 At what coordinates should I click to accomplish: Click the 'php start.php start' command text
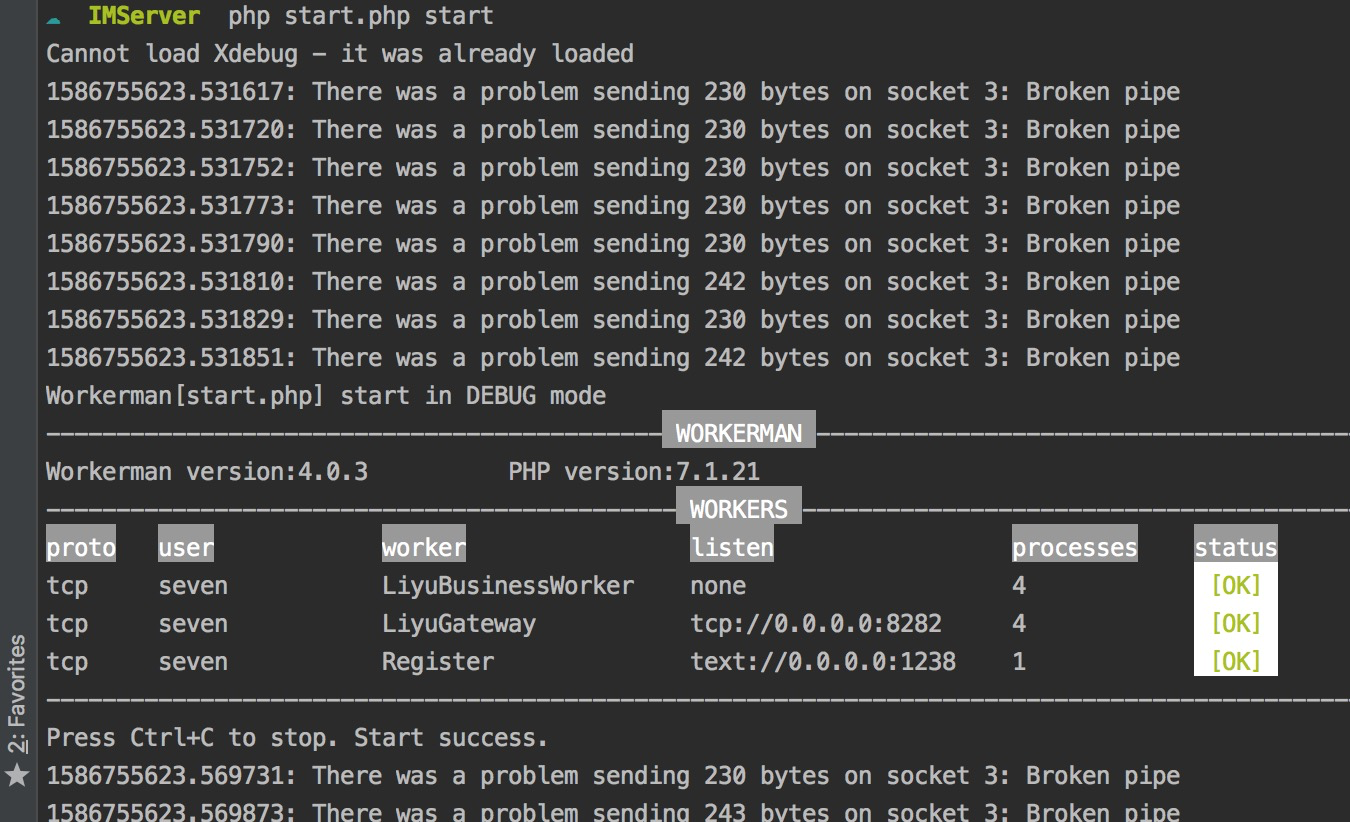(x=360, y=17)
